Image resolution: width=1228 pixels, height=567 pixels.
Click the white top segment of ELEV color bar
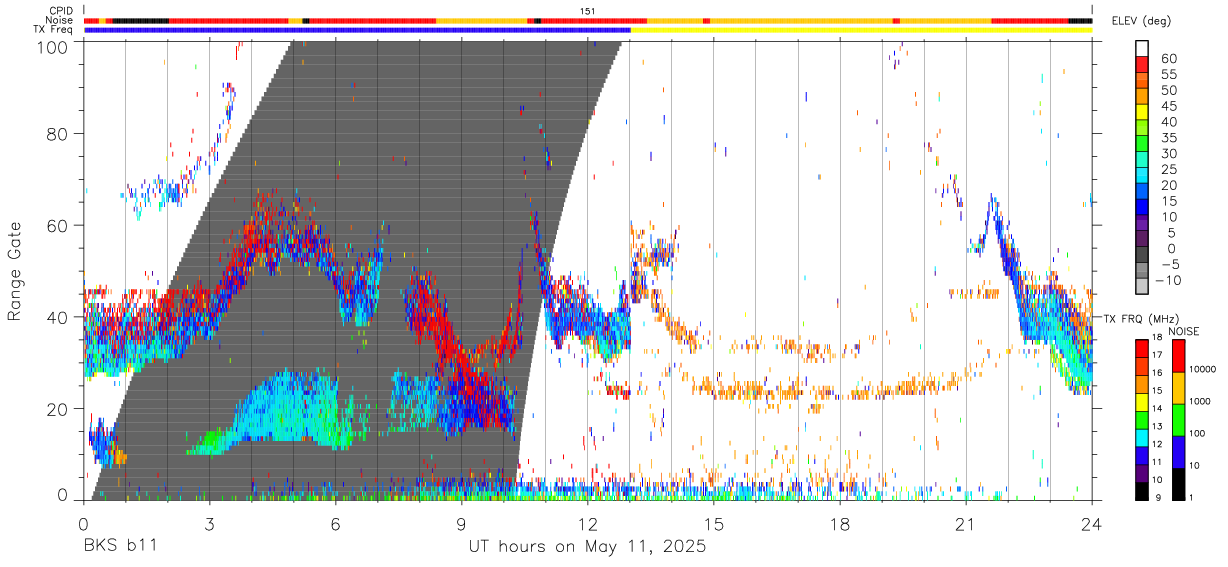(x=1143, y=47)
